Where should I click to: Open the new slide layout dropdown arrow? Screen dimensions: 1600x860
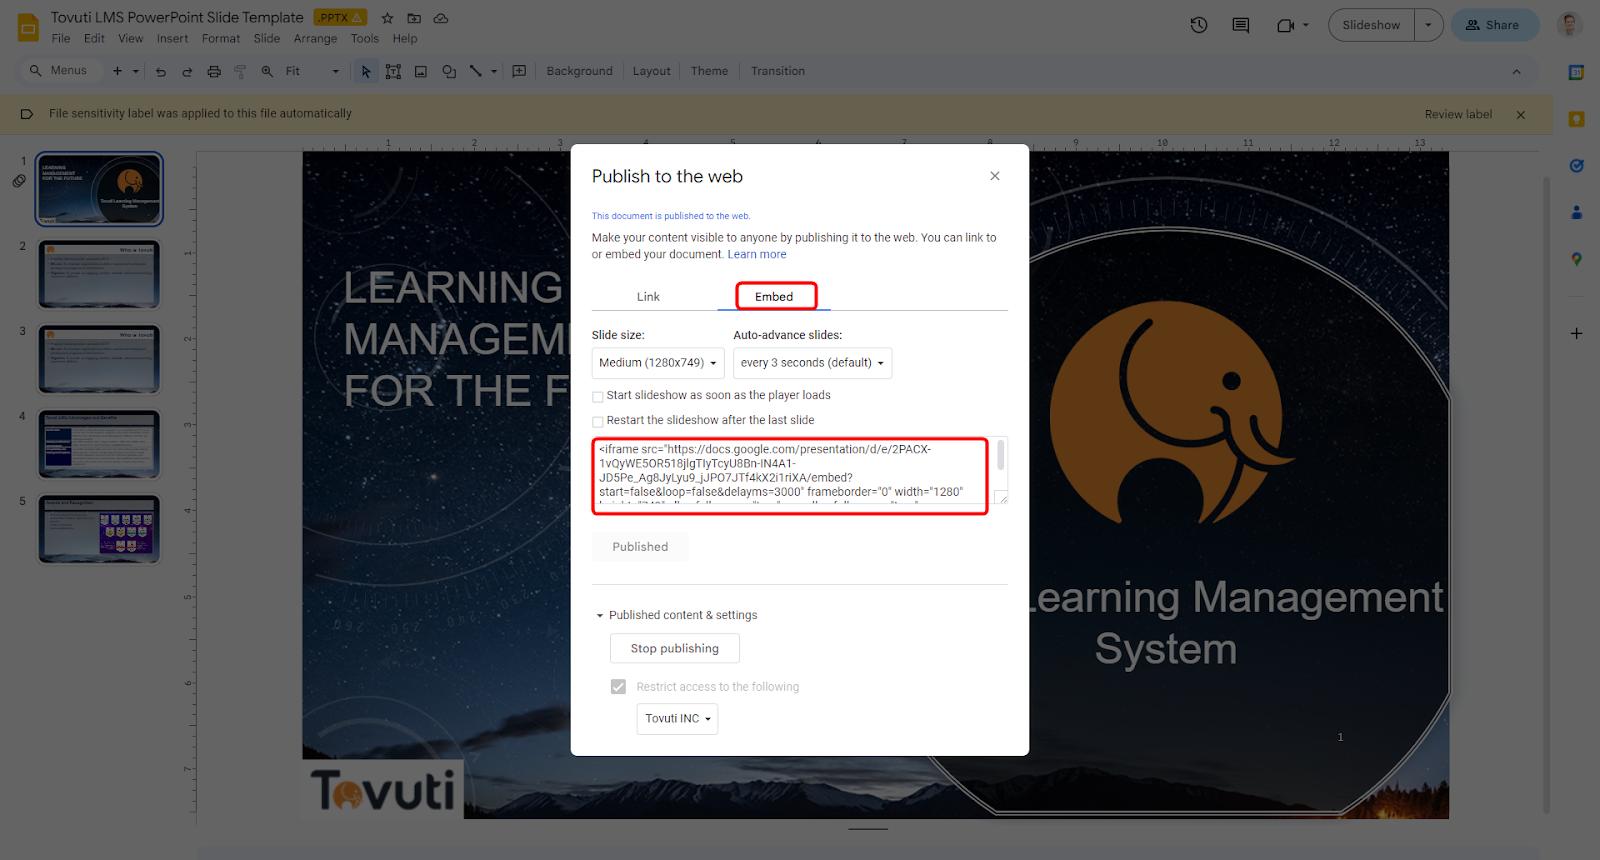(136, 71)
